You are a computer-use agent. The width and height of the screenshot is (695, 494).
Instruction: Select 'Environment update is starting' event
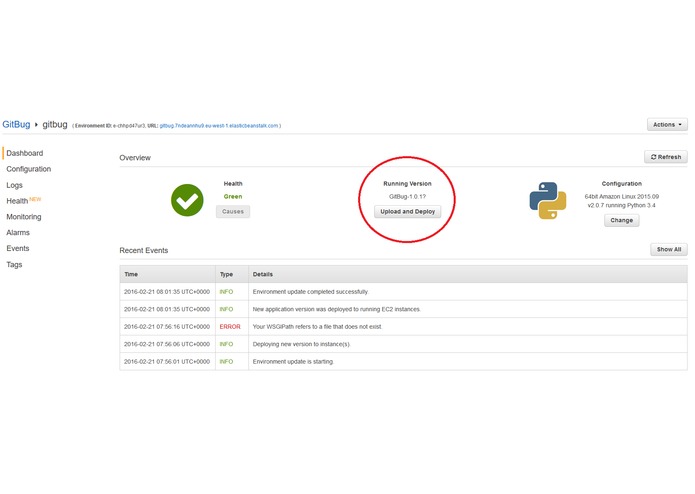point(403,362)
